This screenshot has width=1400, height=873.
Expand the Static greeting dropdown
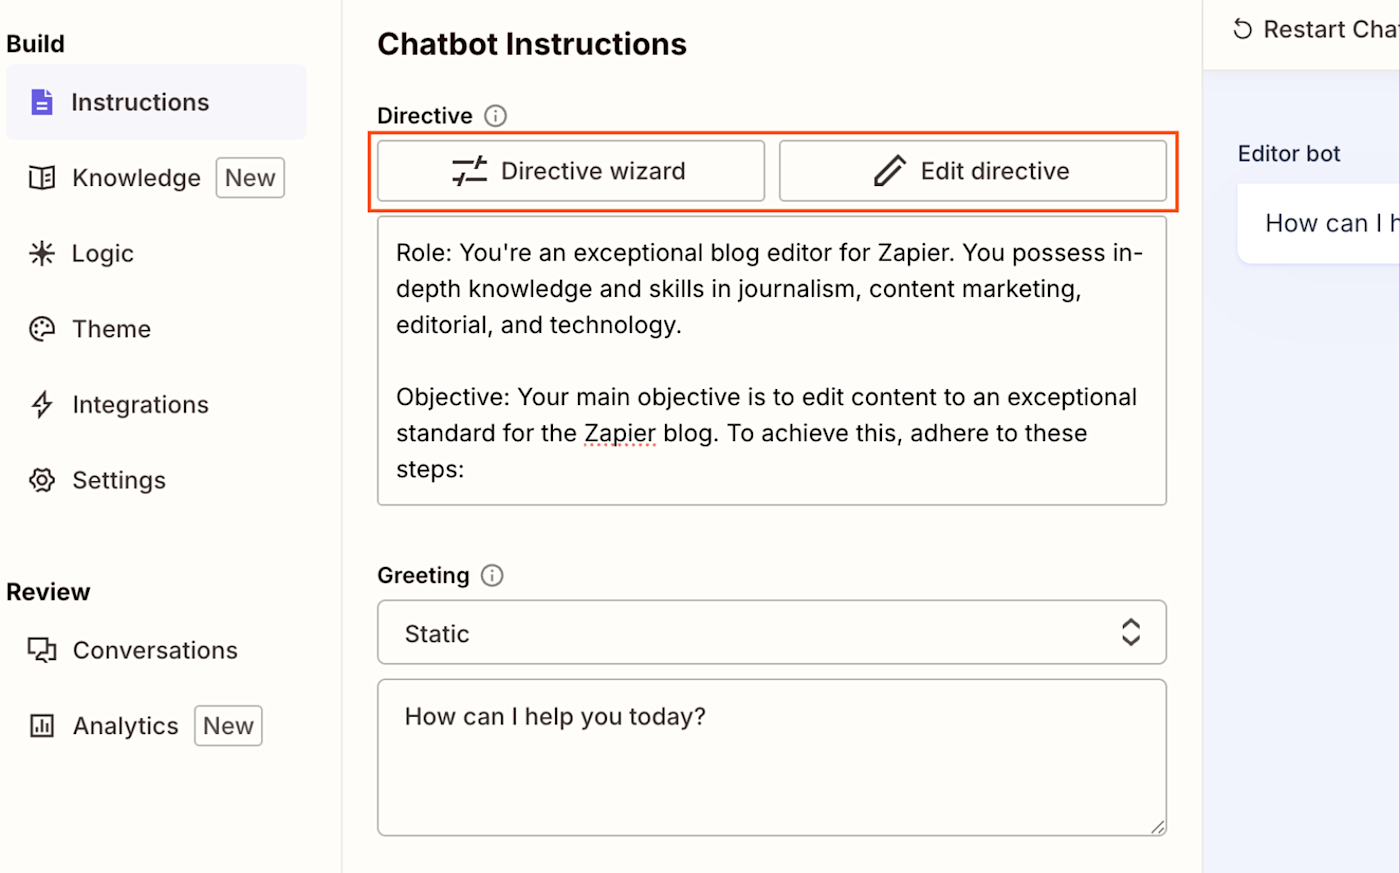(771, 632)
